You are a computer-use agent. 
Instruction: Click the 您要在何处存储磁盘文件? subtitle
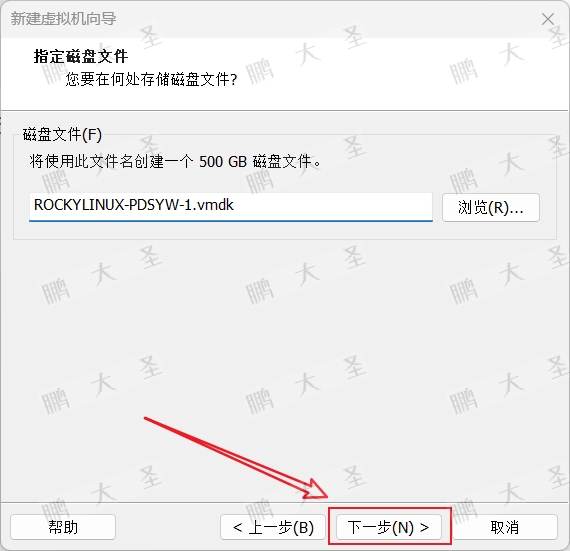click(x=151, y=79)
